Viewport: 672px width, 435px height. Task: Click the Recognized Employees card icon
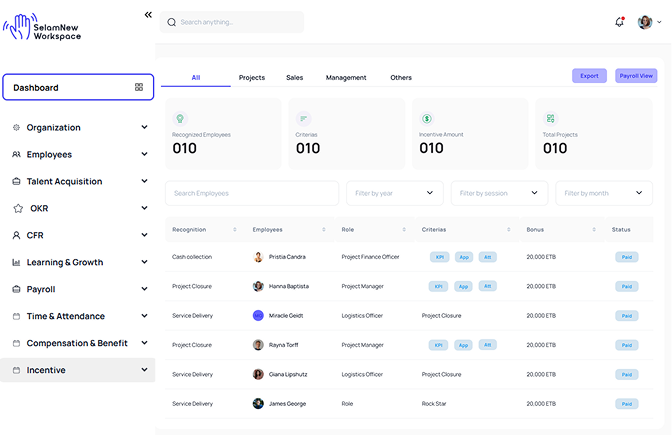click(x=180, y=118)
